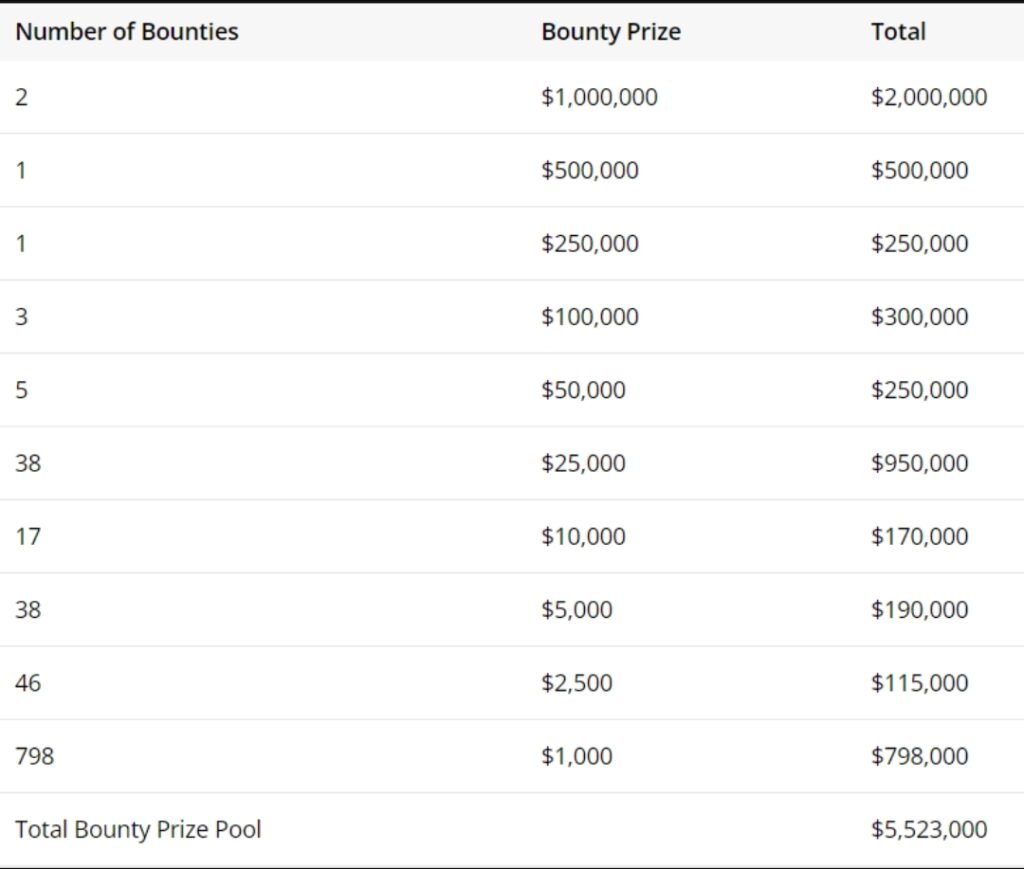Select the "Bounty Prize" column header
Screen dimensions: 1024x869
pos(610,32)
